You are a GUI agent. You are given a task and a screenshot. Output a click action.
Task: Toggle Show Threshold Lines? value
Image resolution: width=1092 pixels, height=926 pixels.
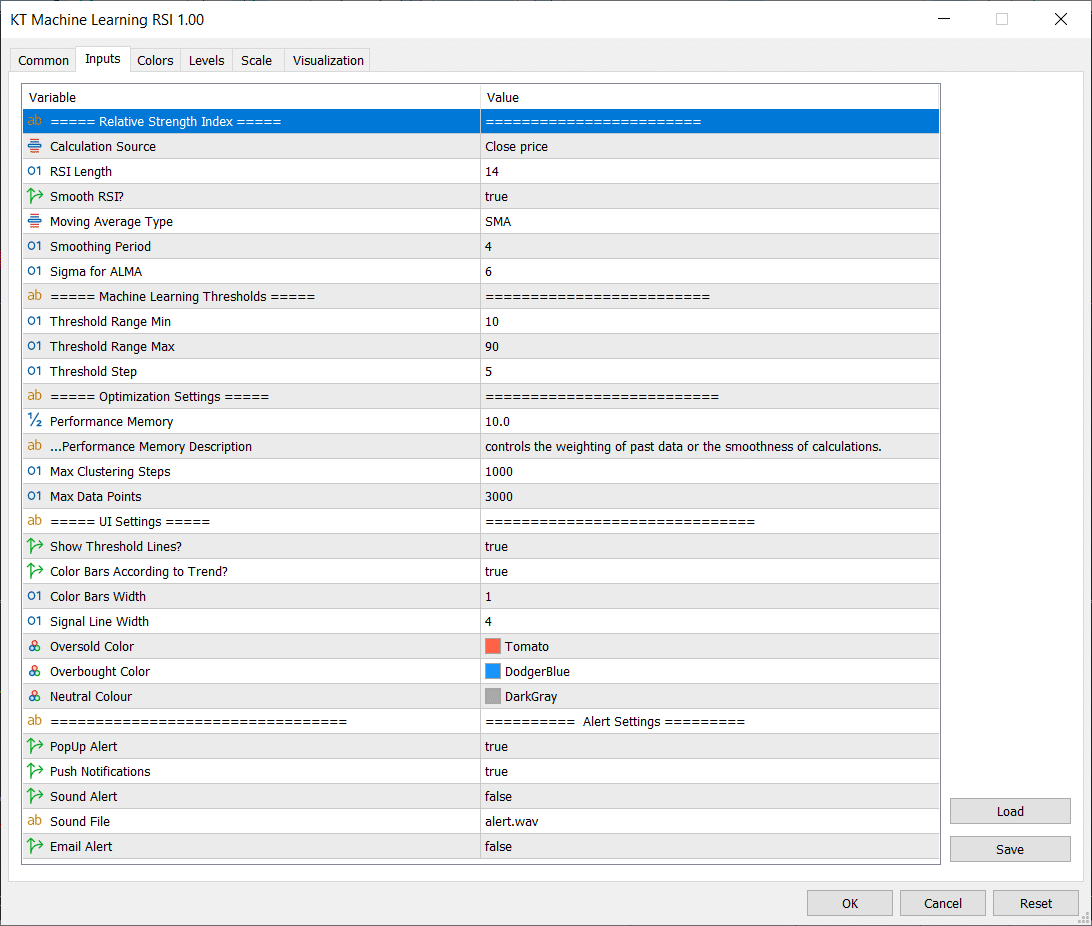point(709,547)
